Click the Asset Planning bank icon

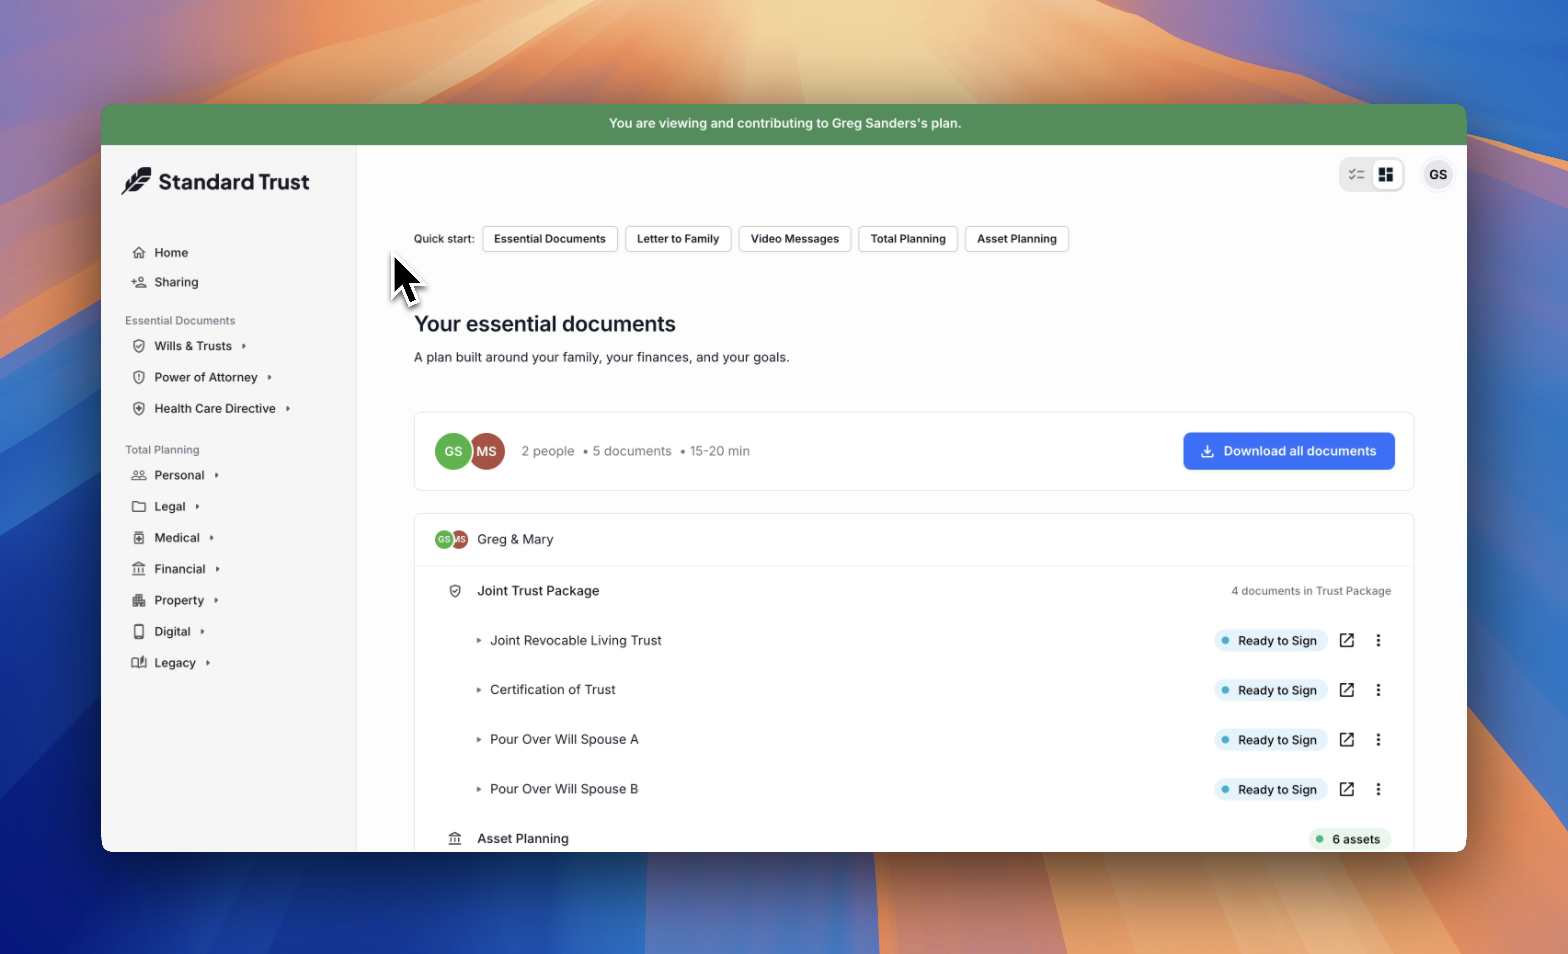455,838
